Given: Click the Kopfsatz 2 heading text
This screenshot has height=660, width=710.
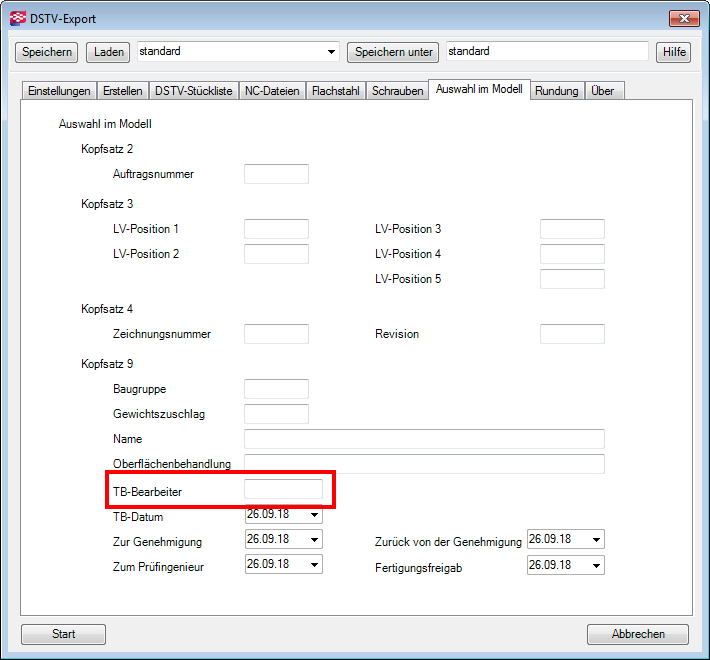Looking at the screenshot, I should coord(107,149).
